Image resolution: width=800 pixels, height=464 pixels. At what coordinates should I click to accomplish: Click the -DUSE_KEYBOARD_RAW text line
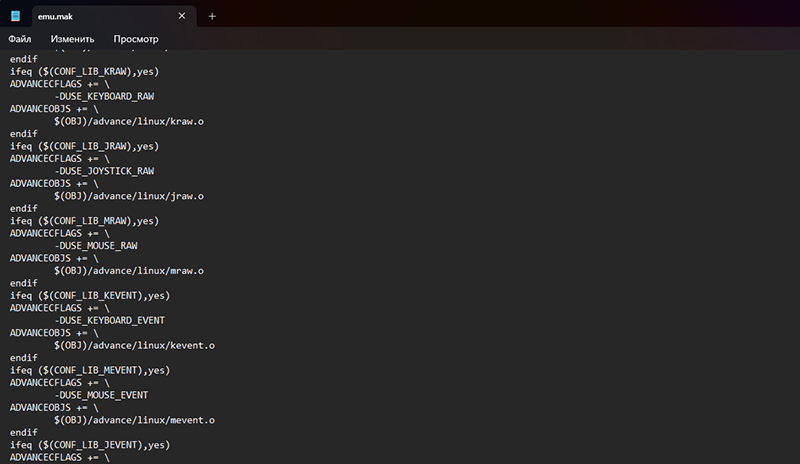[104, 96]
